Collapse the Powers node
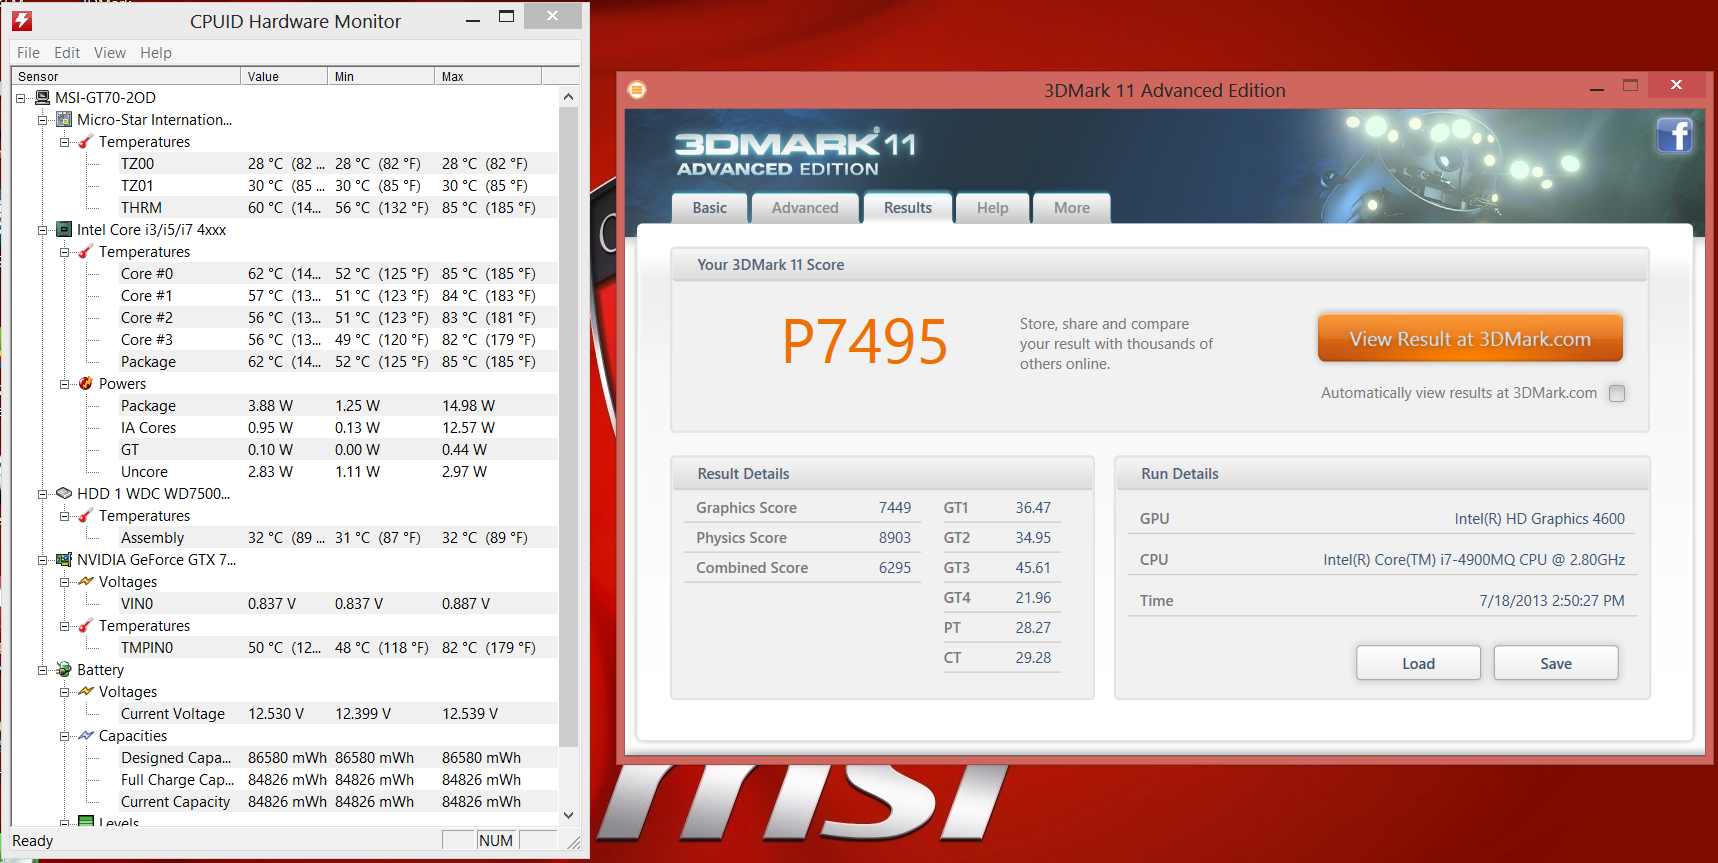 [65, 384]
